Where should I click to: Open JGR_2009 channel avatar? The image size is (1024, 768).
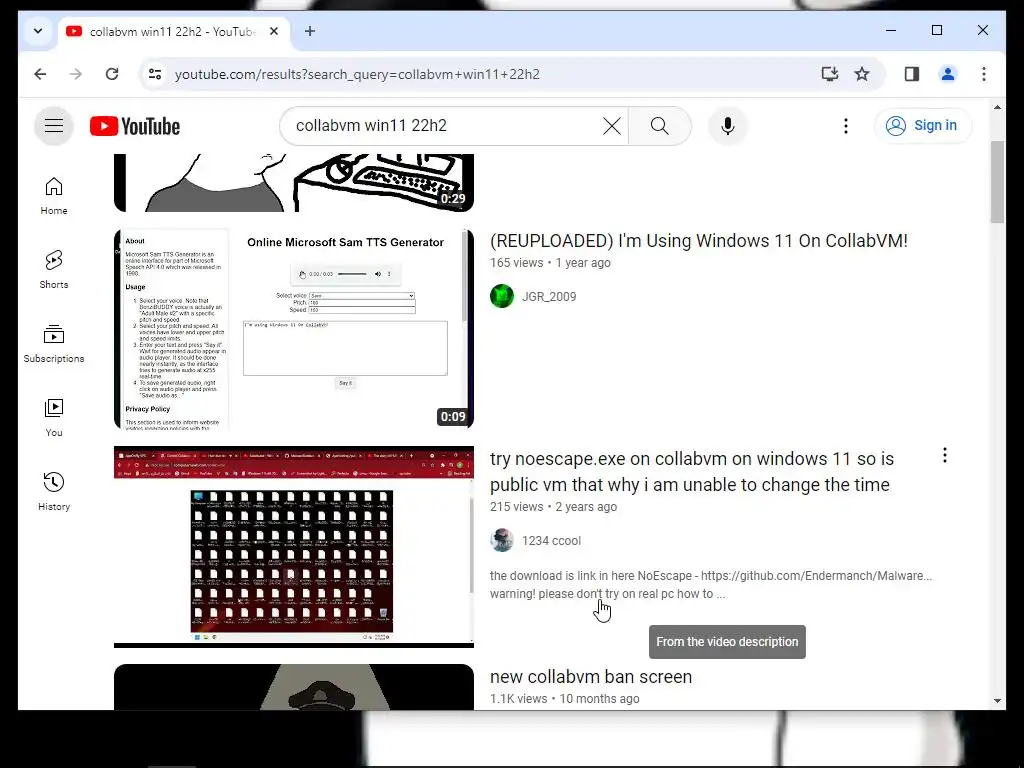[502, 296]
